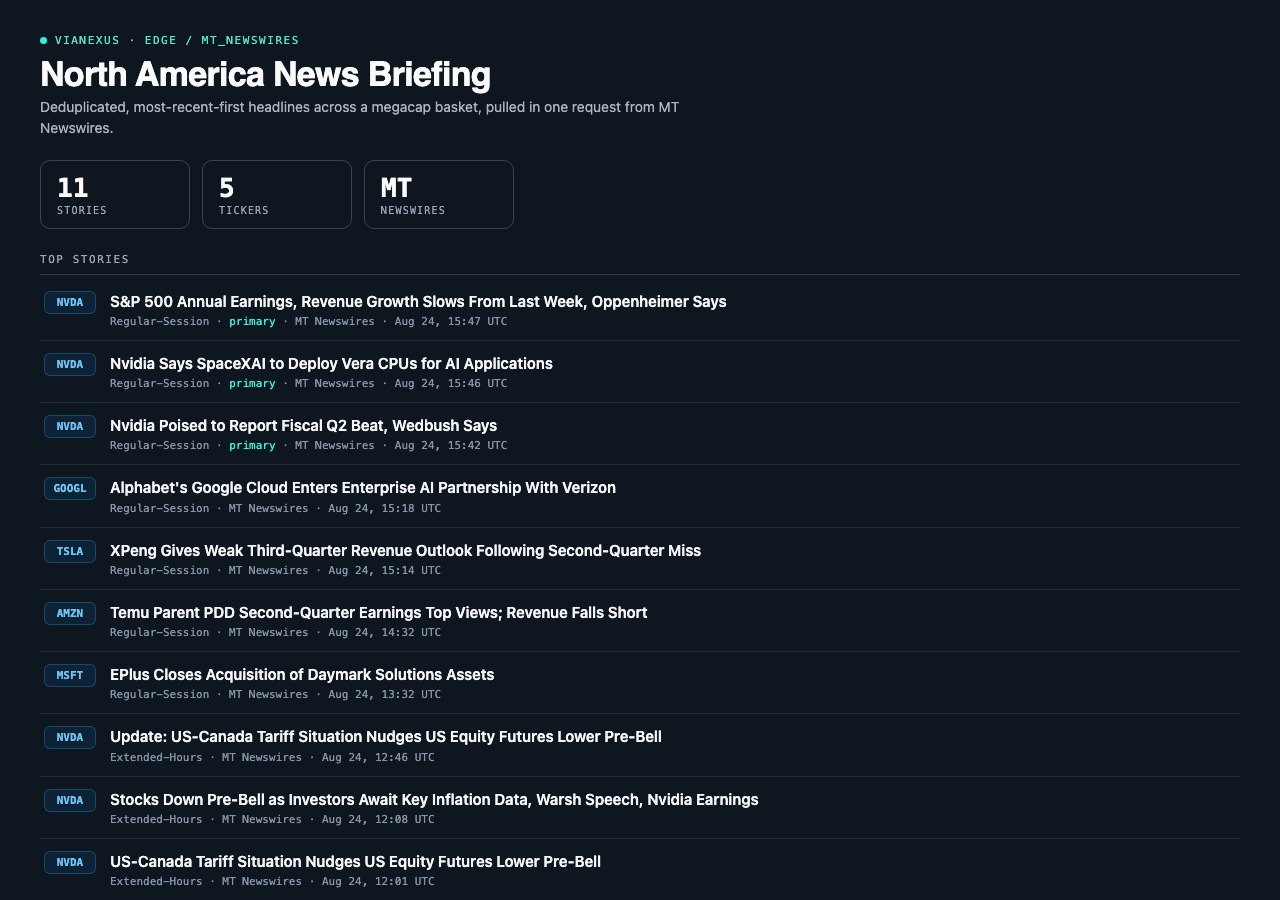
Task: Click the NVDA badge beside the 'Update: US-Canada' story
Action: coord(70,737)
